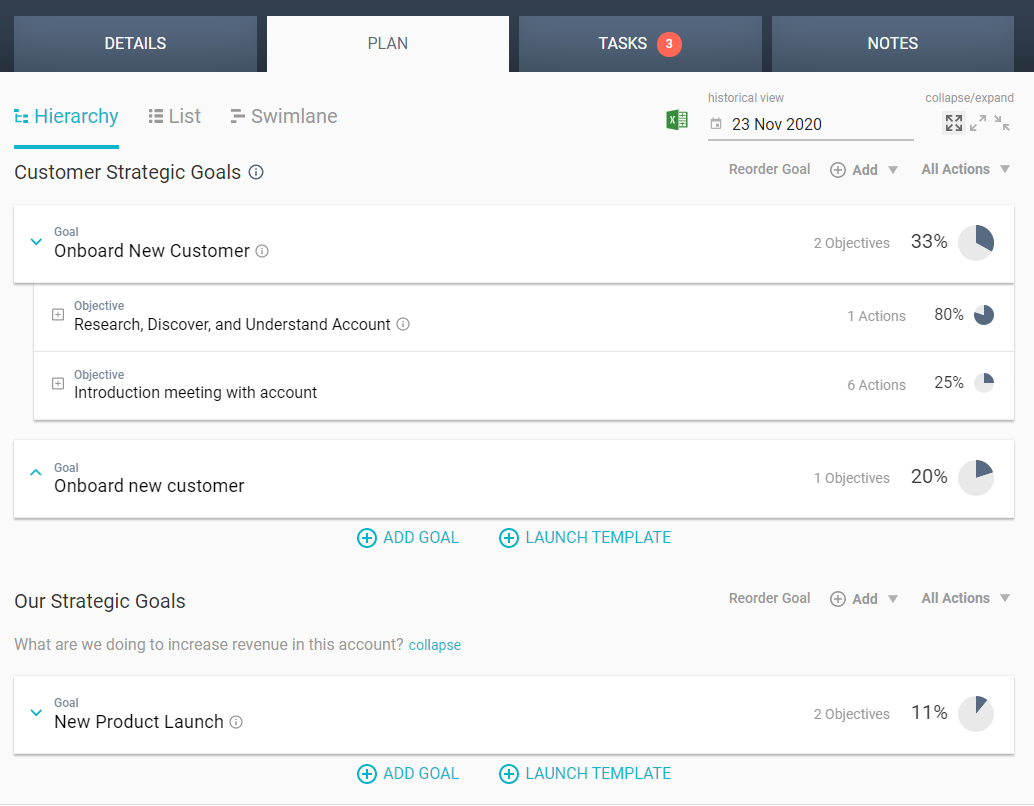1034x806 pixels.
Task: Click the historical view date field
Action: [x=810, y=124]
